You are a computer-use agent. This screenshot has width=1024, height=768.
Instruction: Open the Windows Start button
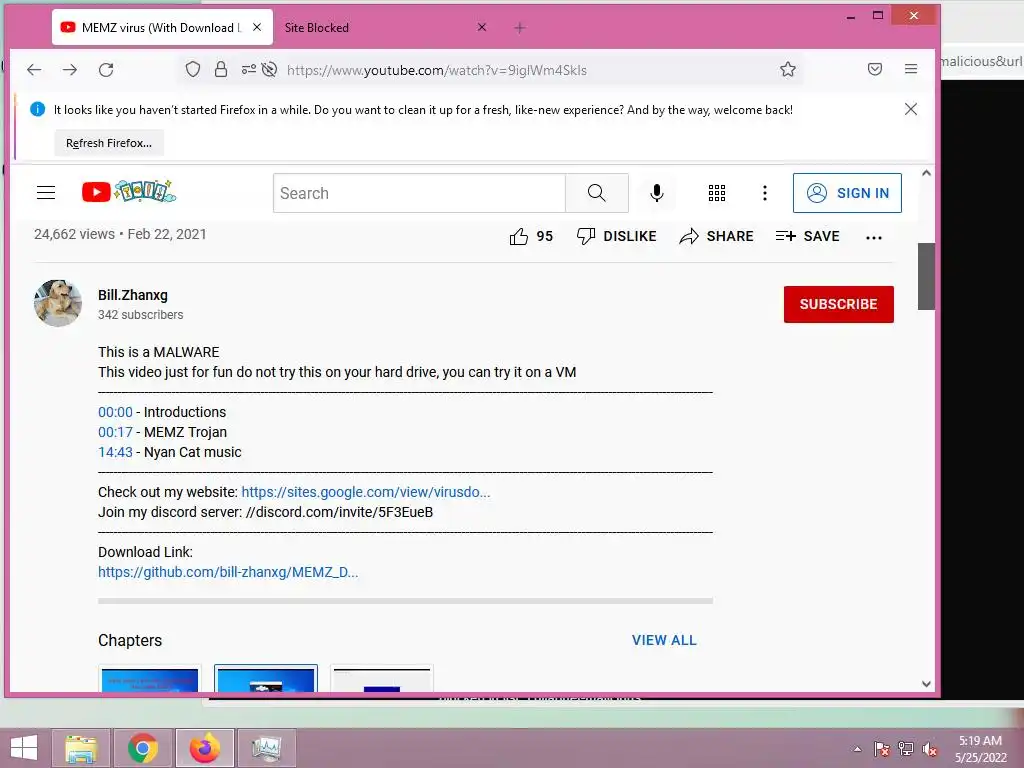tap(24, 748)
